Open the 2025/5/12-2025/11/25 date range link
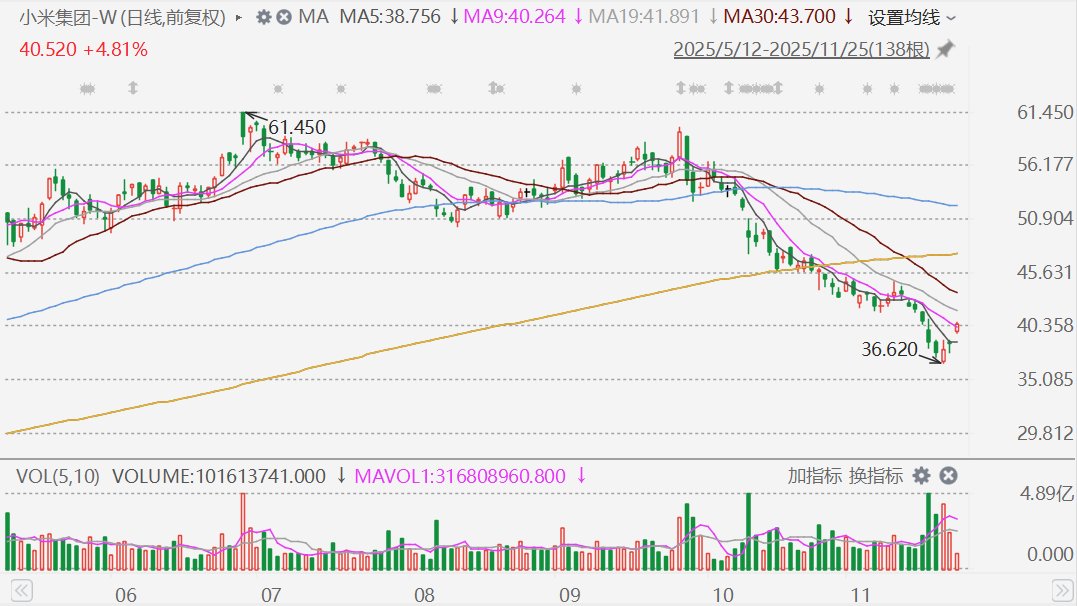1077x606 pixels. click(x=801, y=49)
